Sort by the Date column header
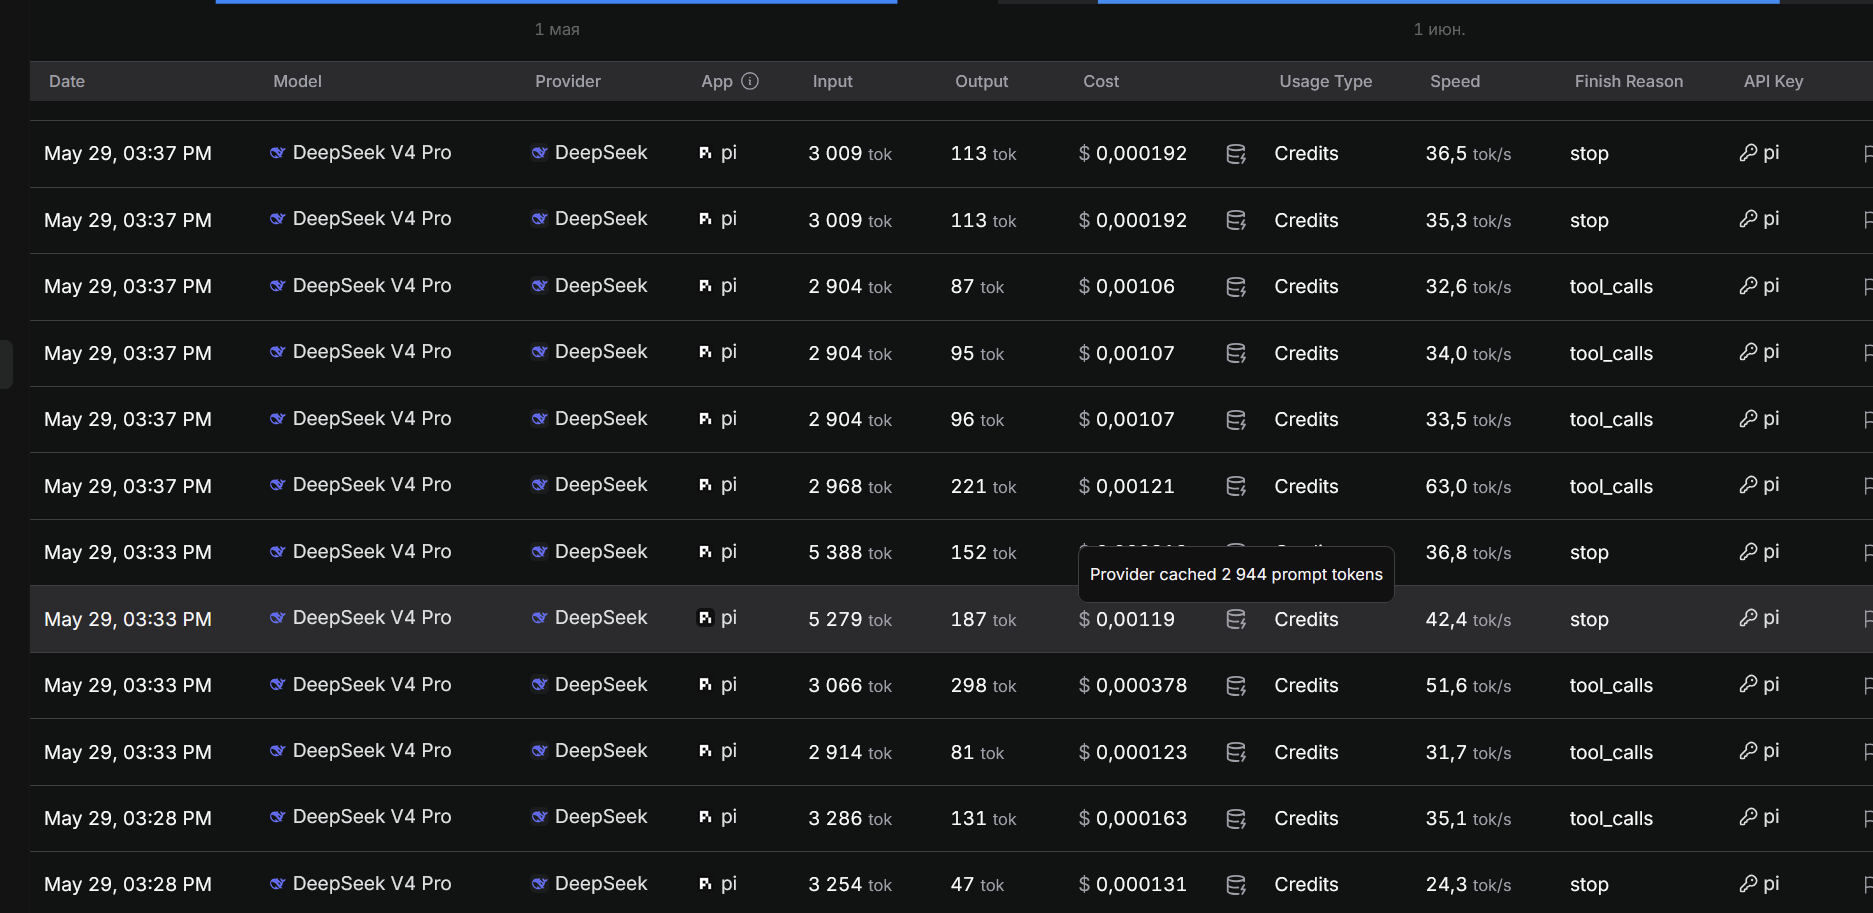 67,81
